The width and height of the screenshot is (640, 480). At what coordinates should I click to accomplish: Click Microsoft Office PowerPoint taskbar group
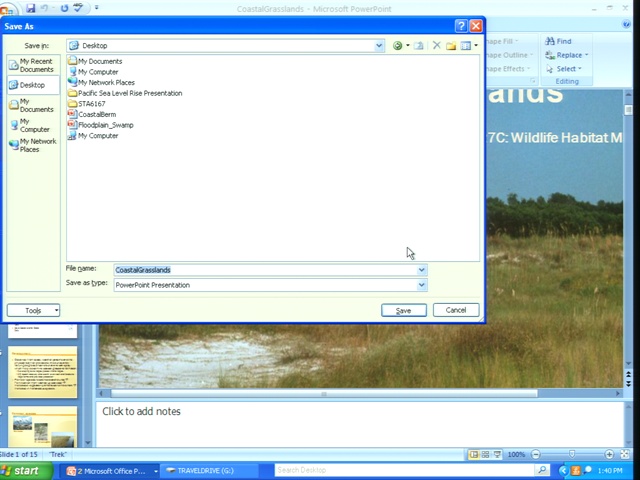click(112, 471)
